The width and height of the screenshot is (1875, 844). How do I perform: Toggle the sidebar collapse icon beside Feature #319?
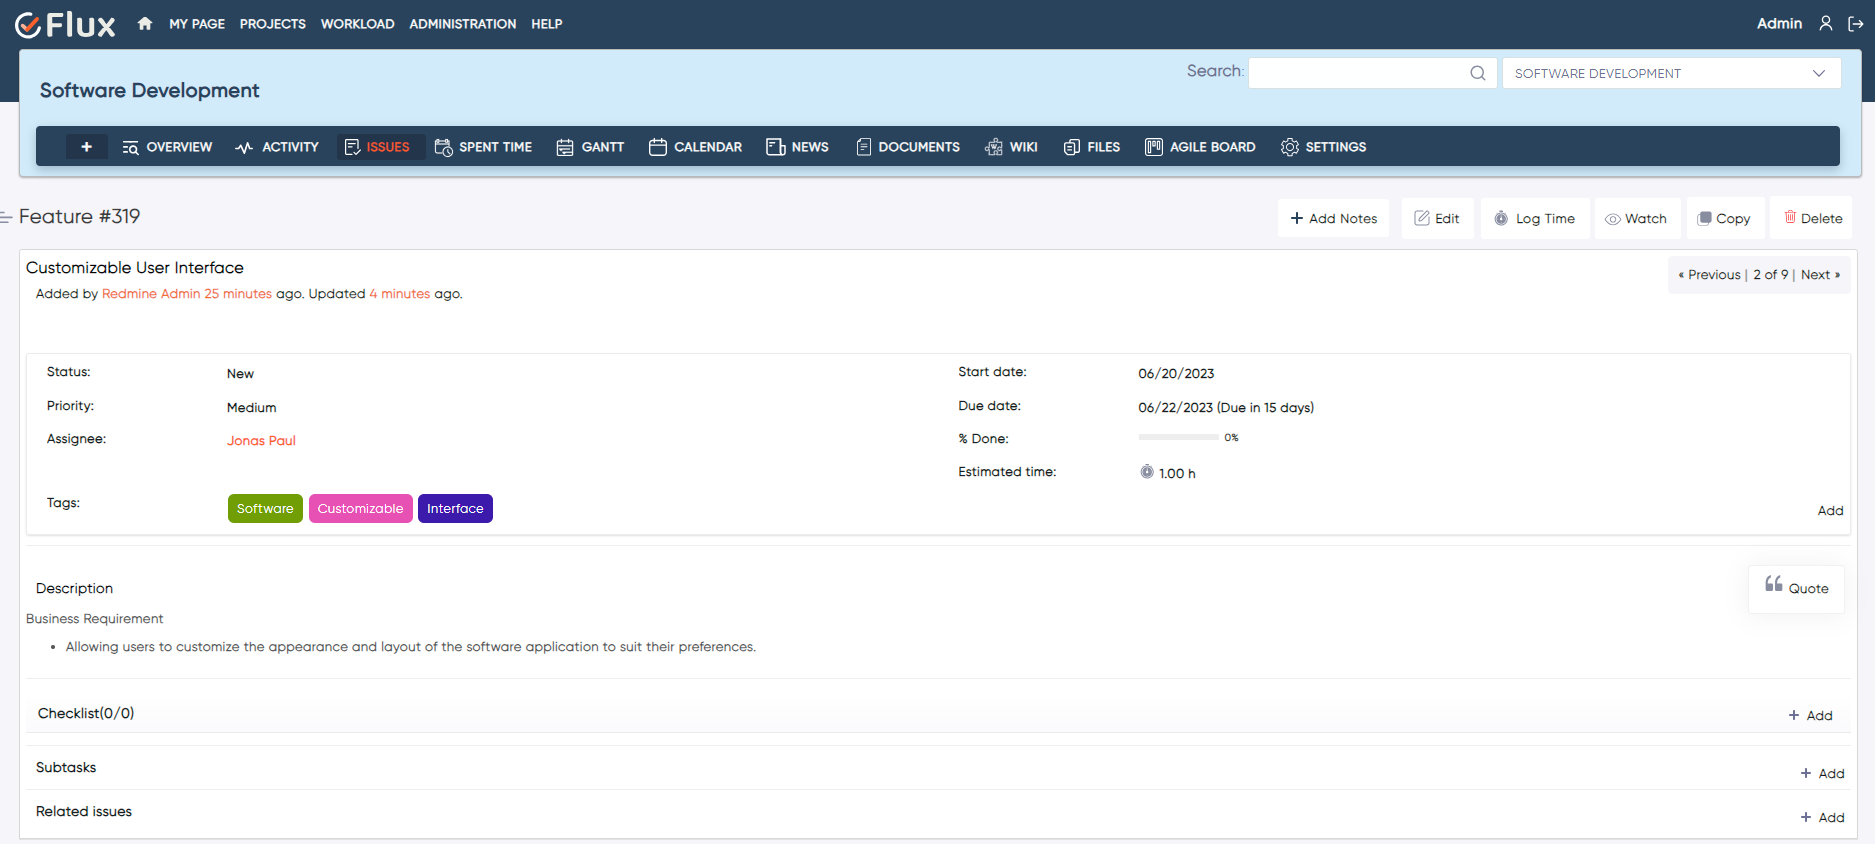[x=6, y=217]
